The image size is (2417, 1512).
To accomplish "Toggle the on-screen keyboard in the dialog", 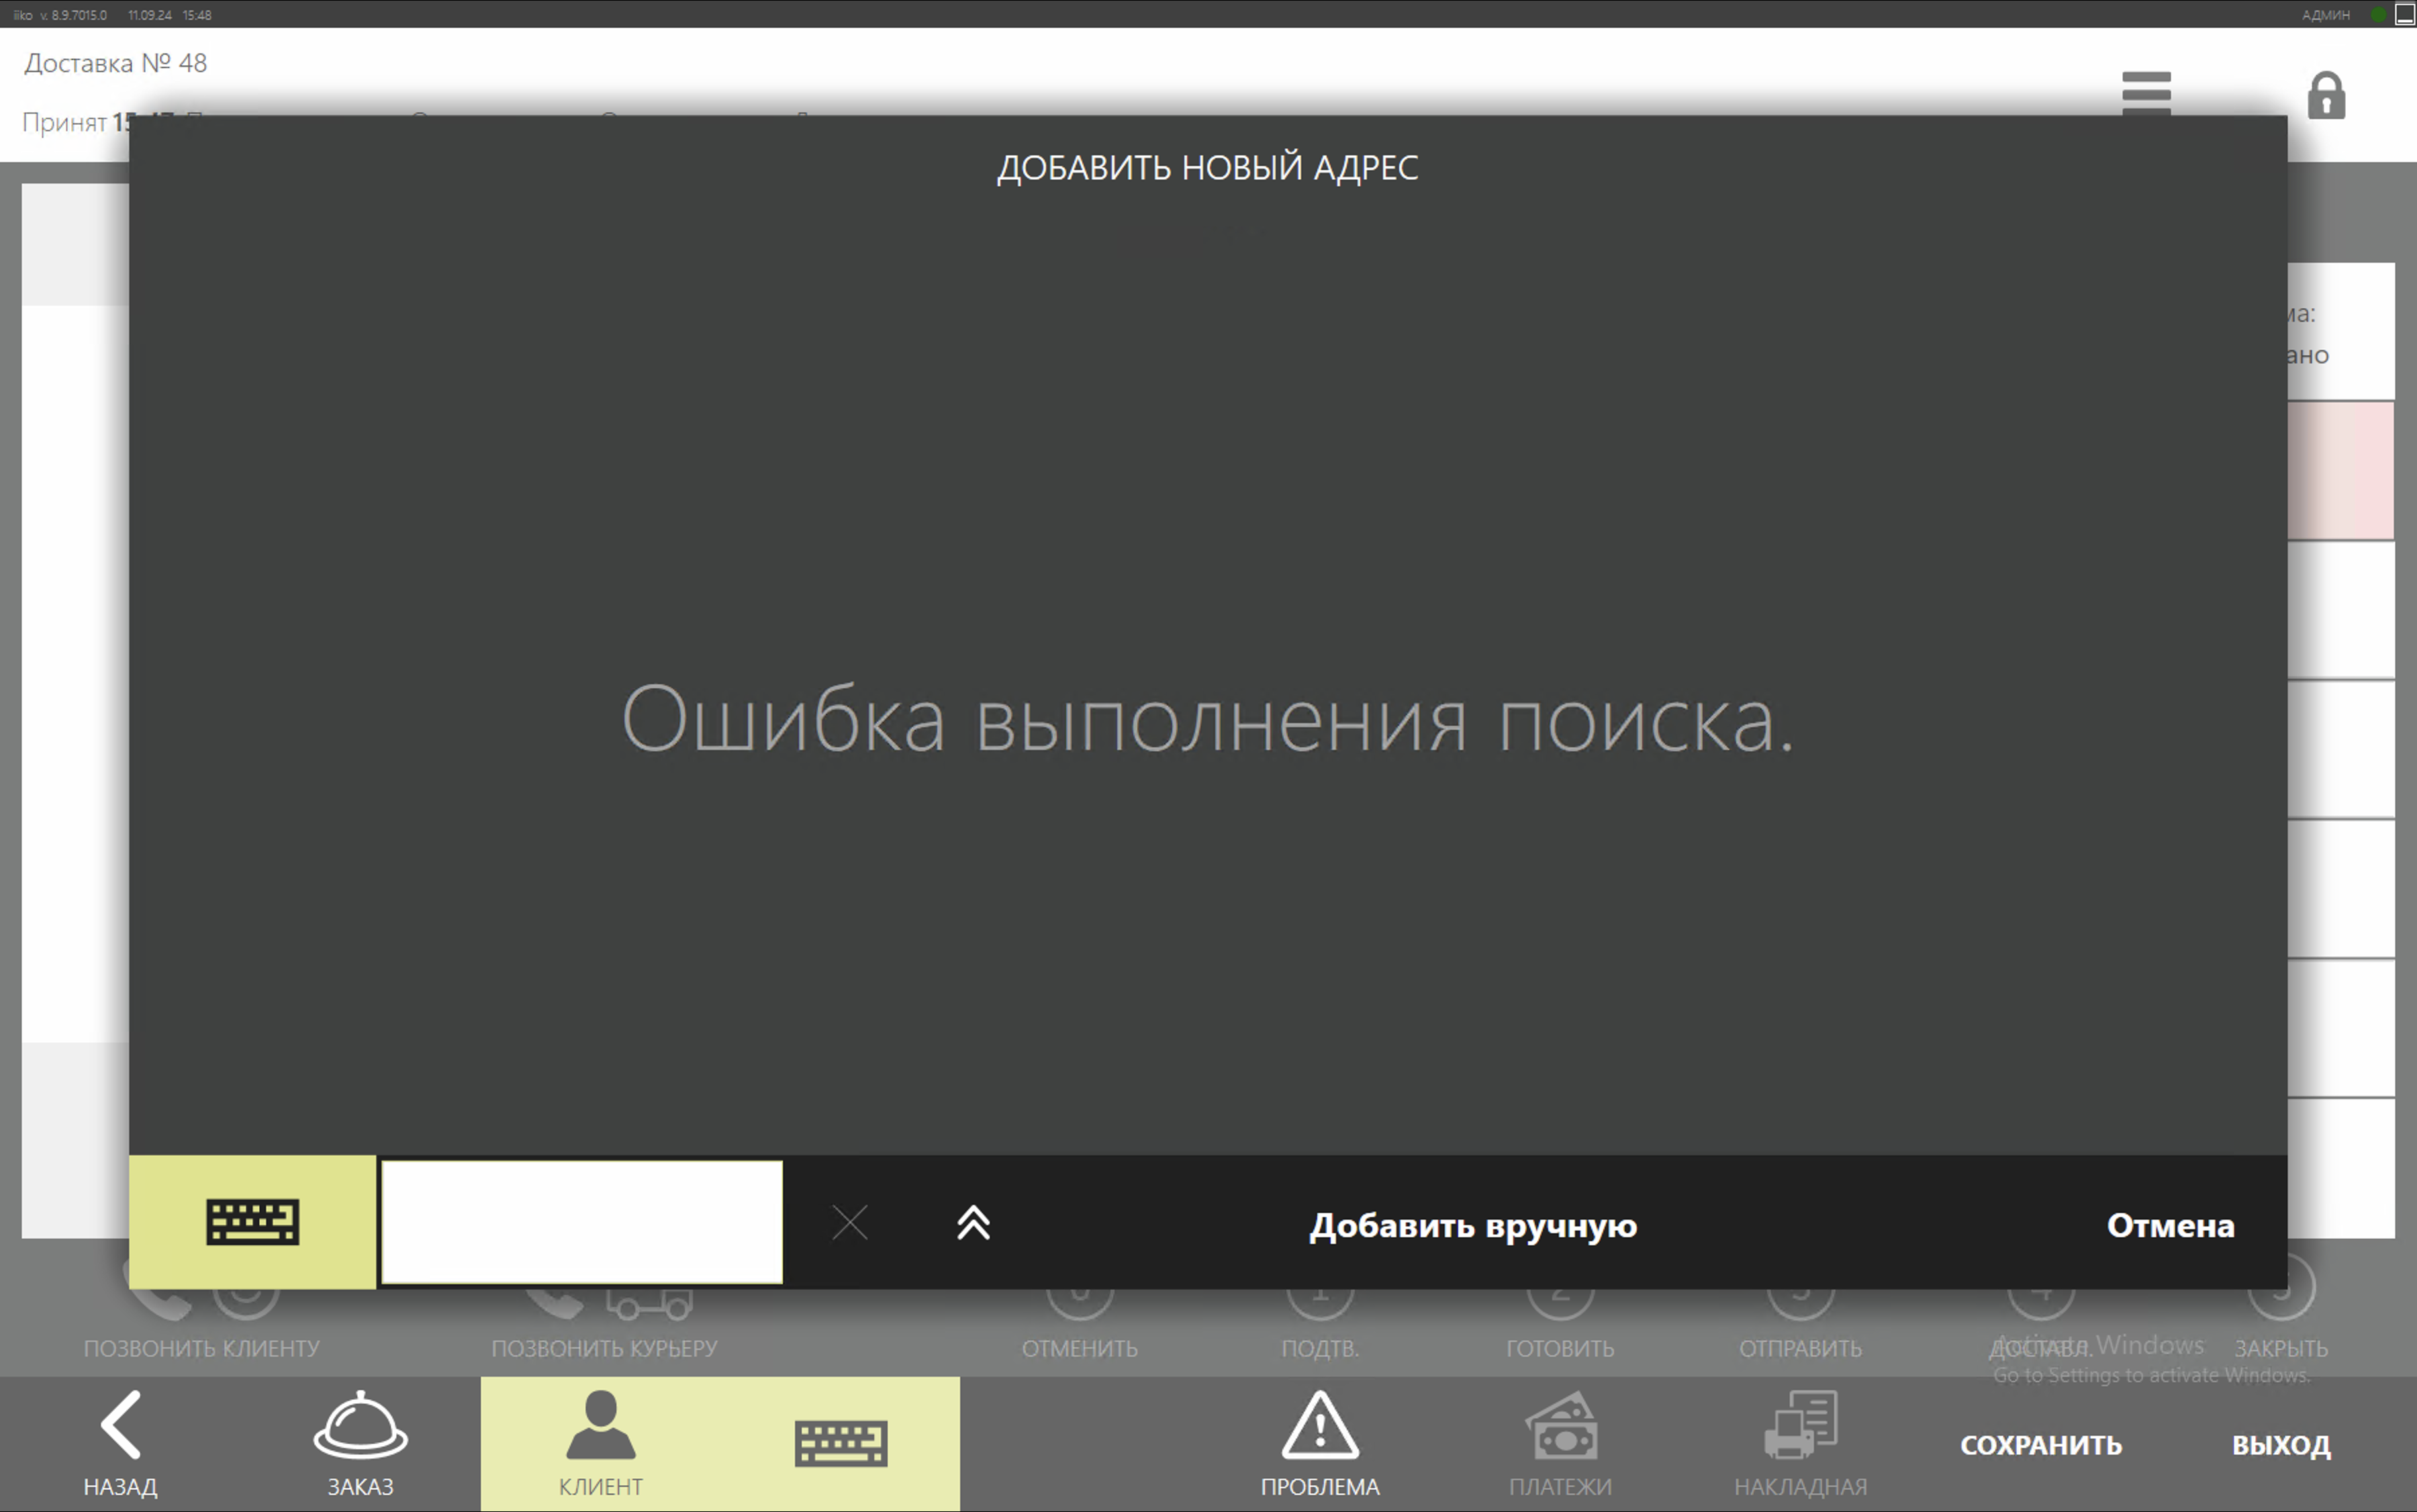I will click(x=252, y=1222).
